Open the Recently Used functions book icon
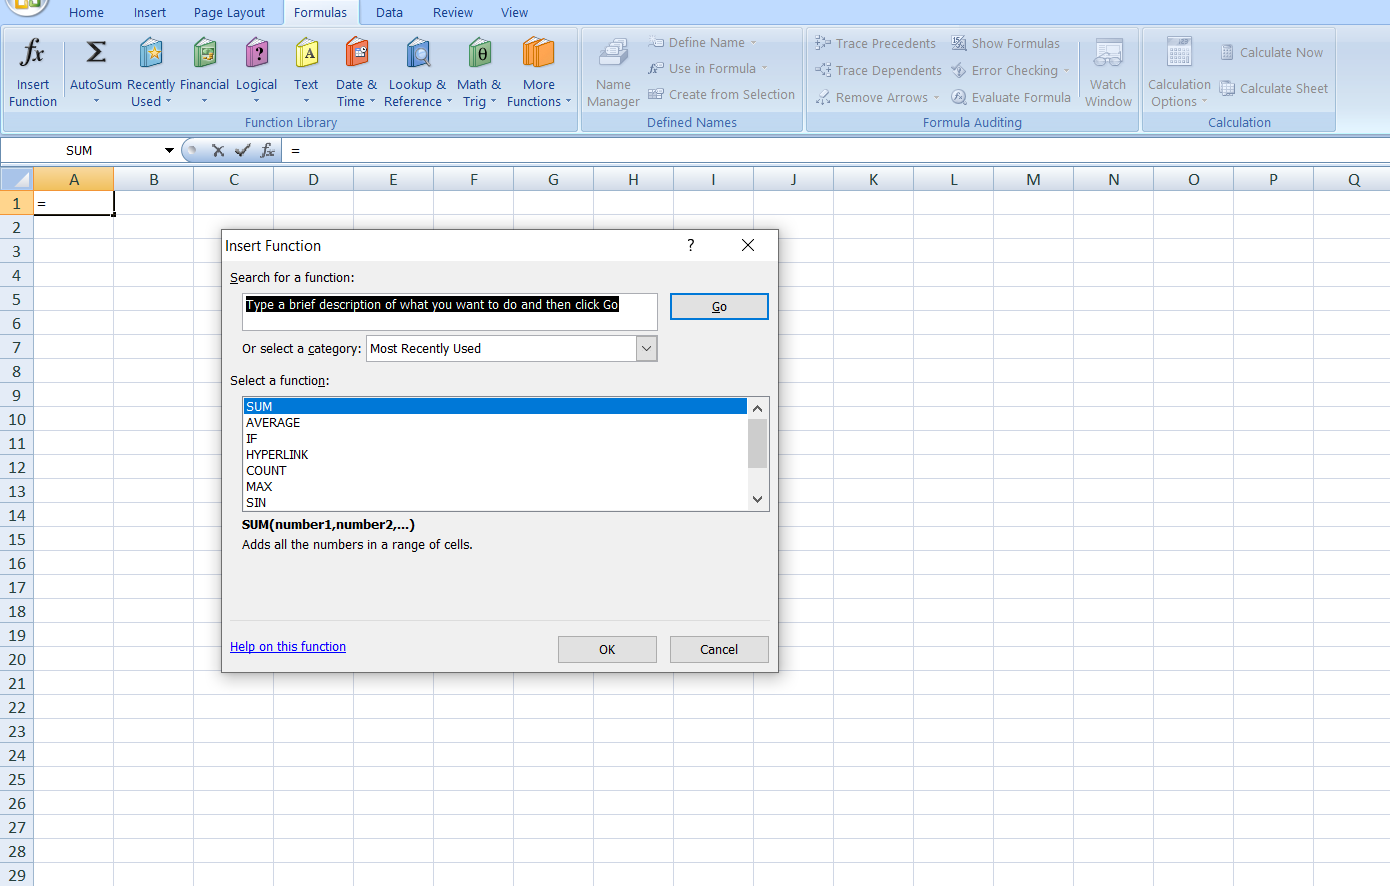 pyautogui.click(x=151, y=53)
